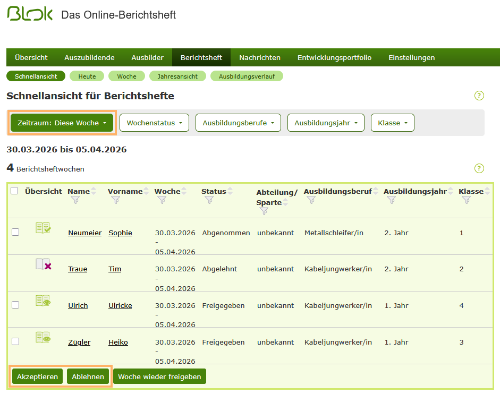This screenshot has height=394, width=500.
Task: Click filter funnel under Ausbildungsjahr column
Action: click(x=391, y=200)
